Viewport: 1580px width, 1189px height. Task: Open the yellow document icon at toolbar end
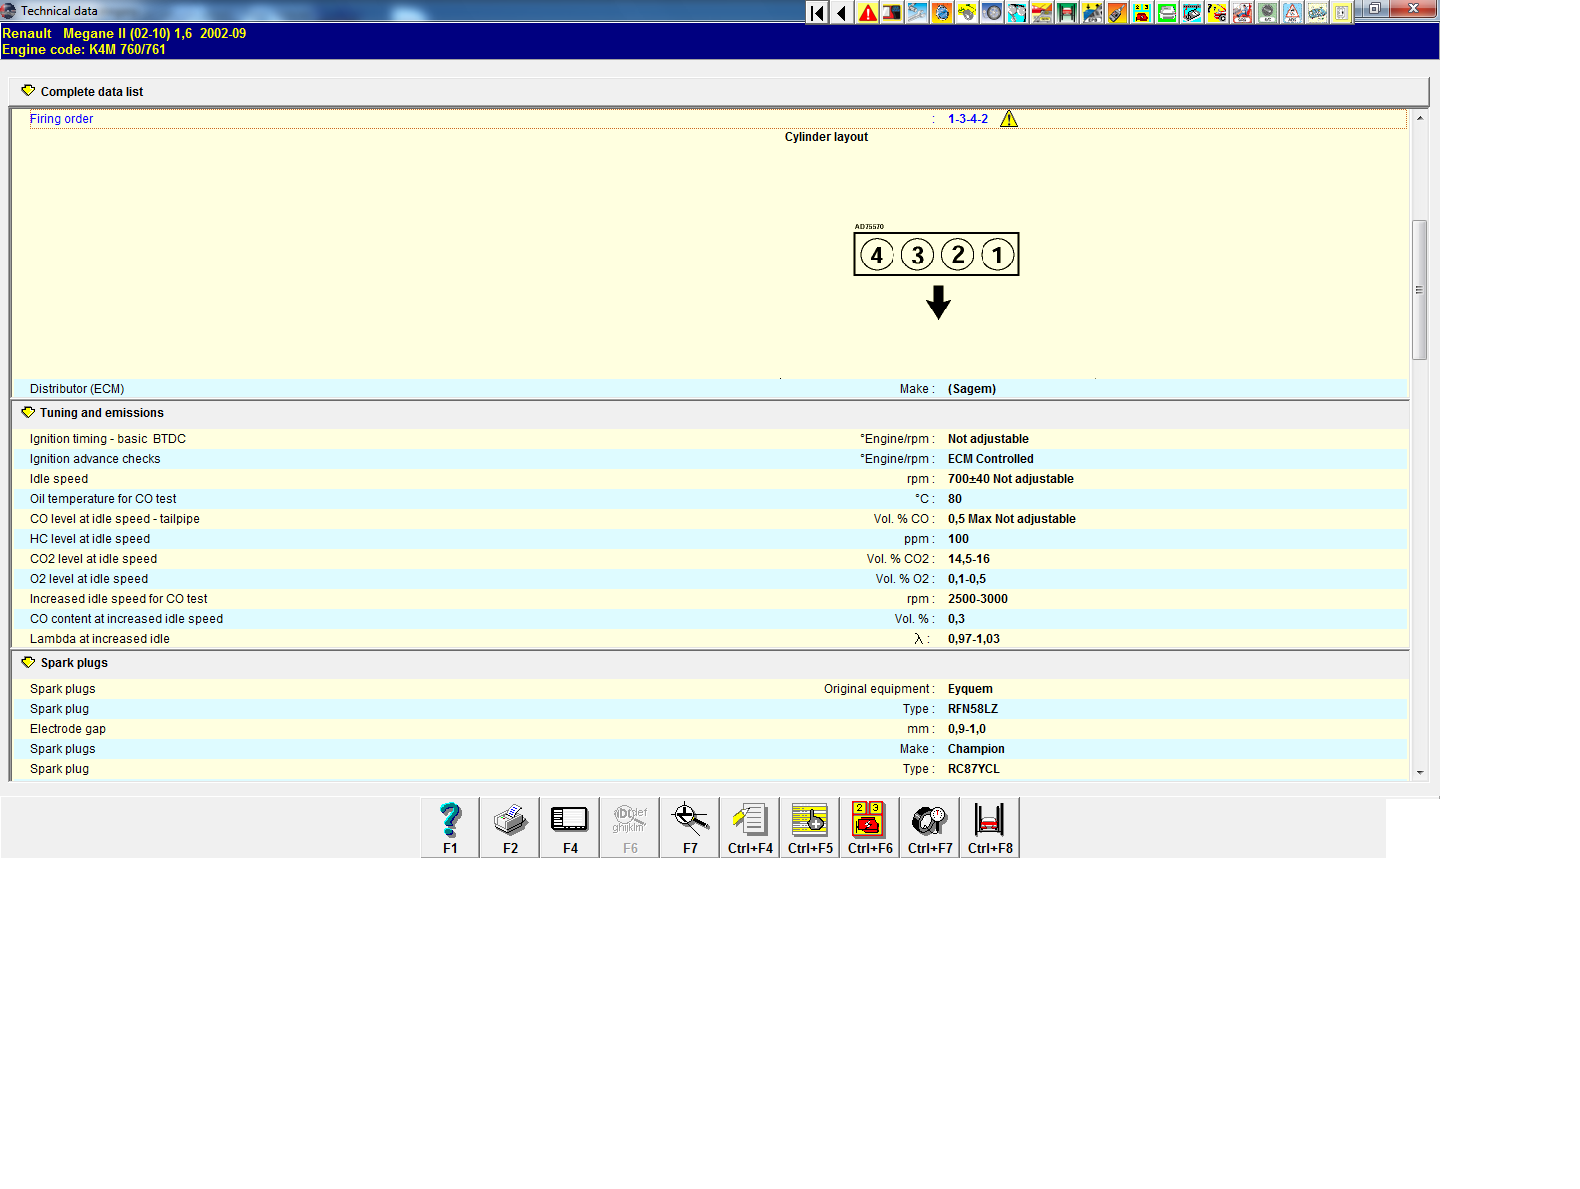click(1342, 12)
